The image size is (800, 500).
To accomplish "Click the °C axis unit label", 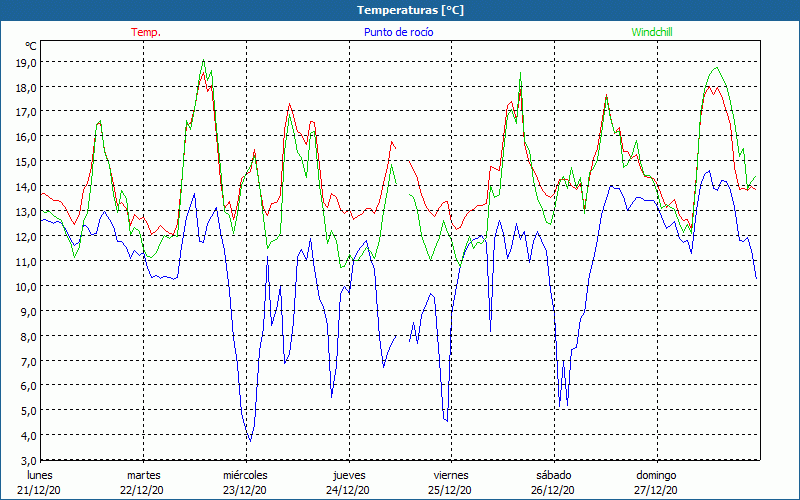I will click(31, 46).
